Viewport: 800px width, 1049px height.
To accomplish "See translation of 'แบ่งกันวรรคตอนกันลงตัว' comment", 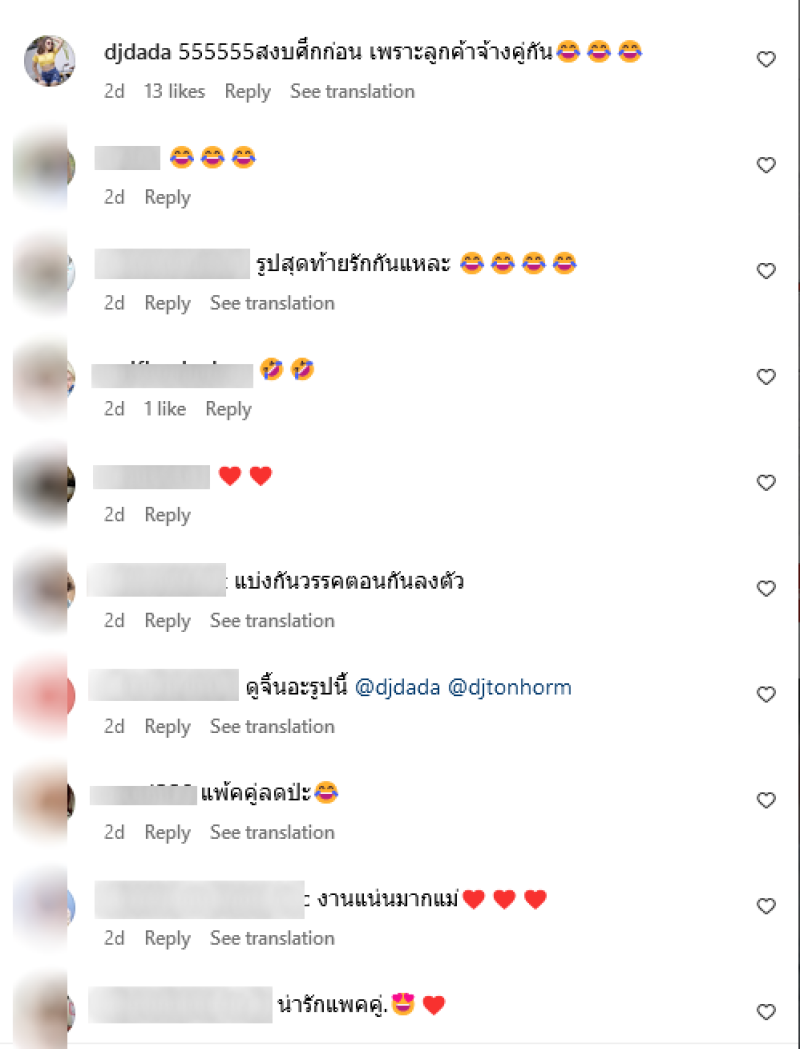I will tap(272, 621).
